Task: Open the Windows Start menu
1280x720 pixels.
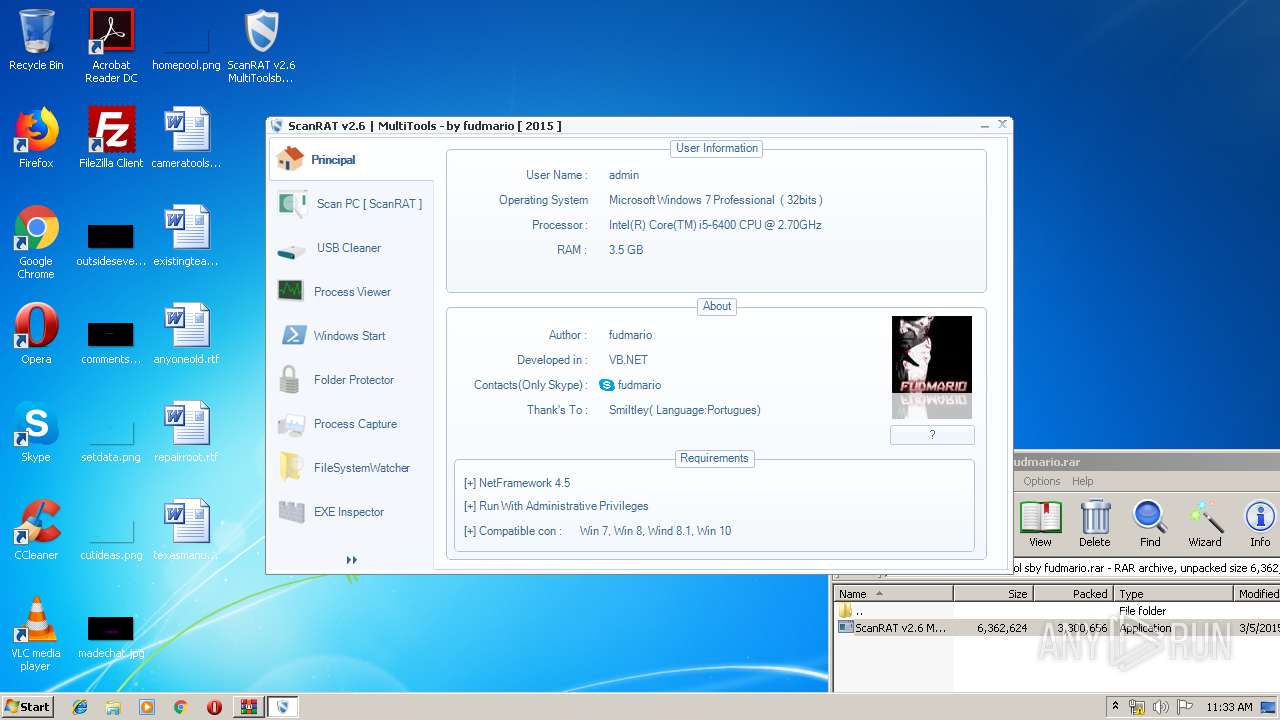Action: coord(27,706)
